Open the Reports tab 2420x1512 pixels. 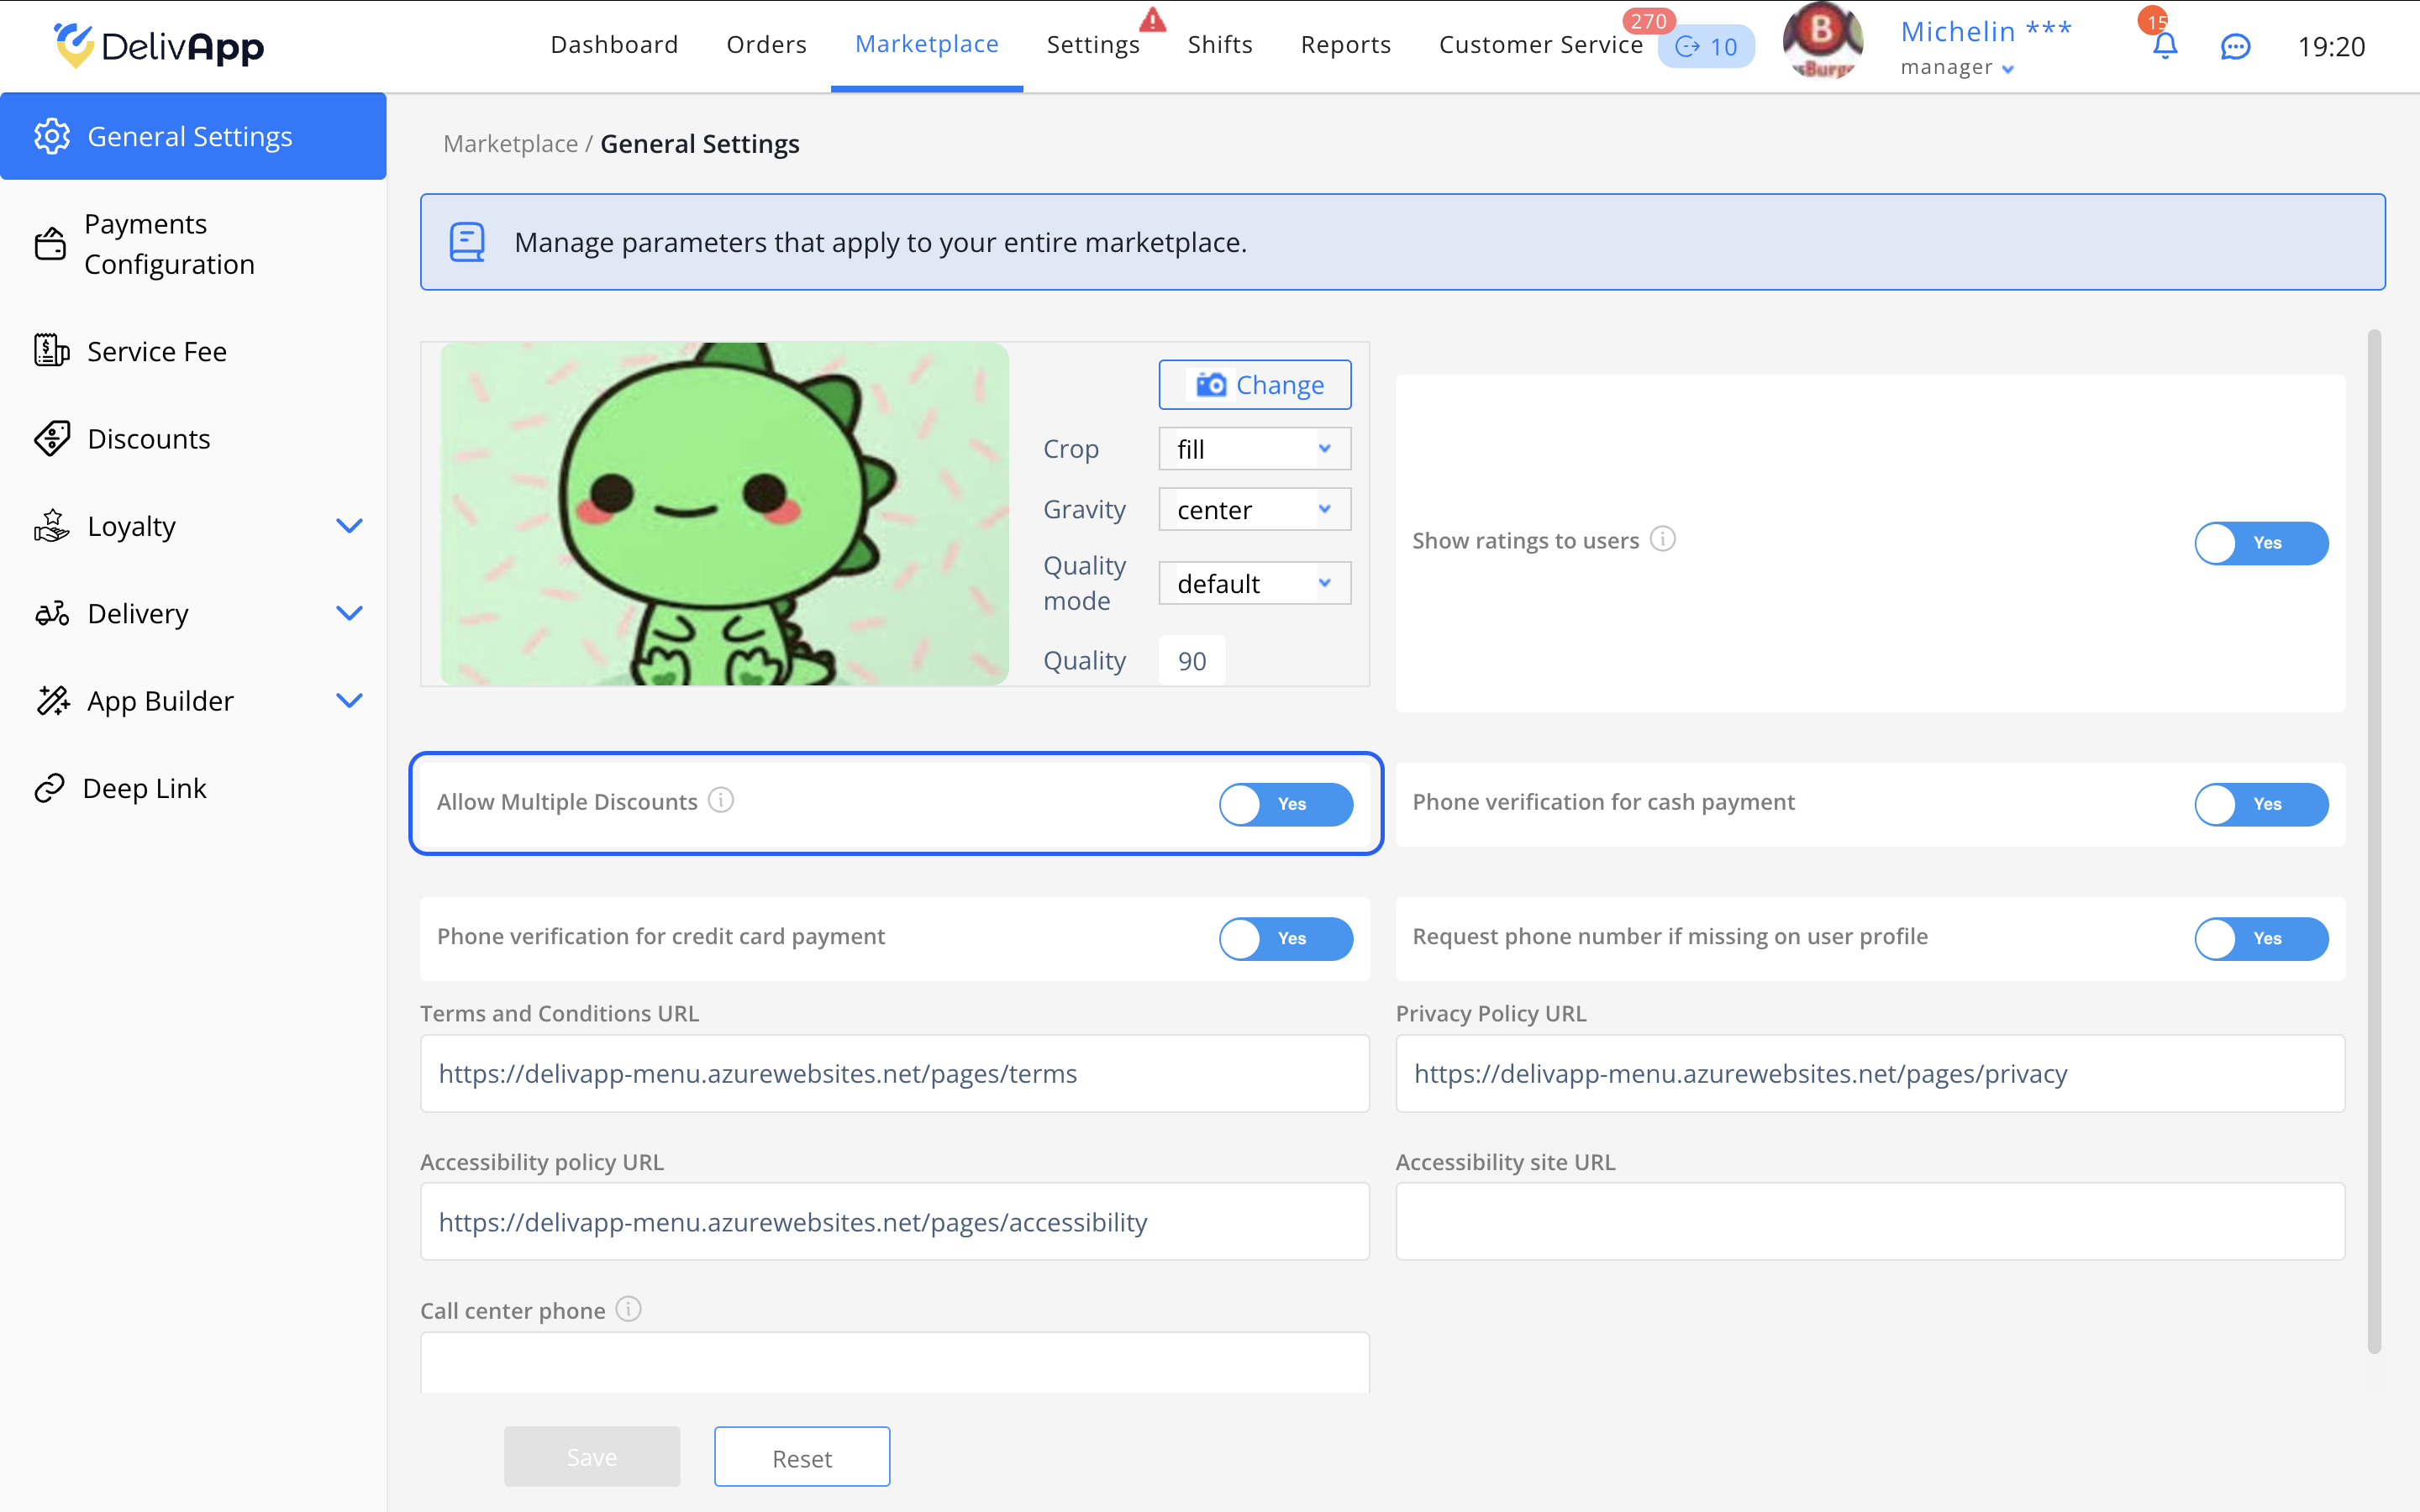1345,45
